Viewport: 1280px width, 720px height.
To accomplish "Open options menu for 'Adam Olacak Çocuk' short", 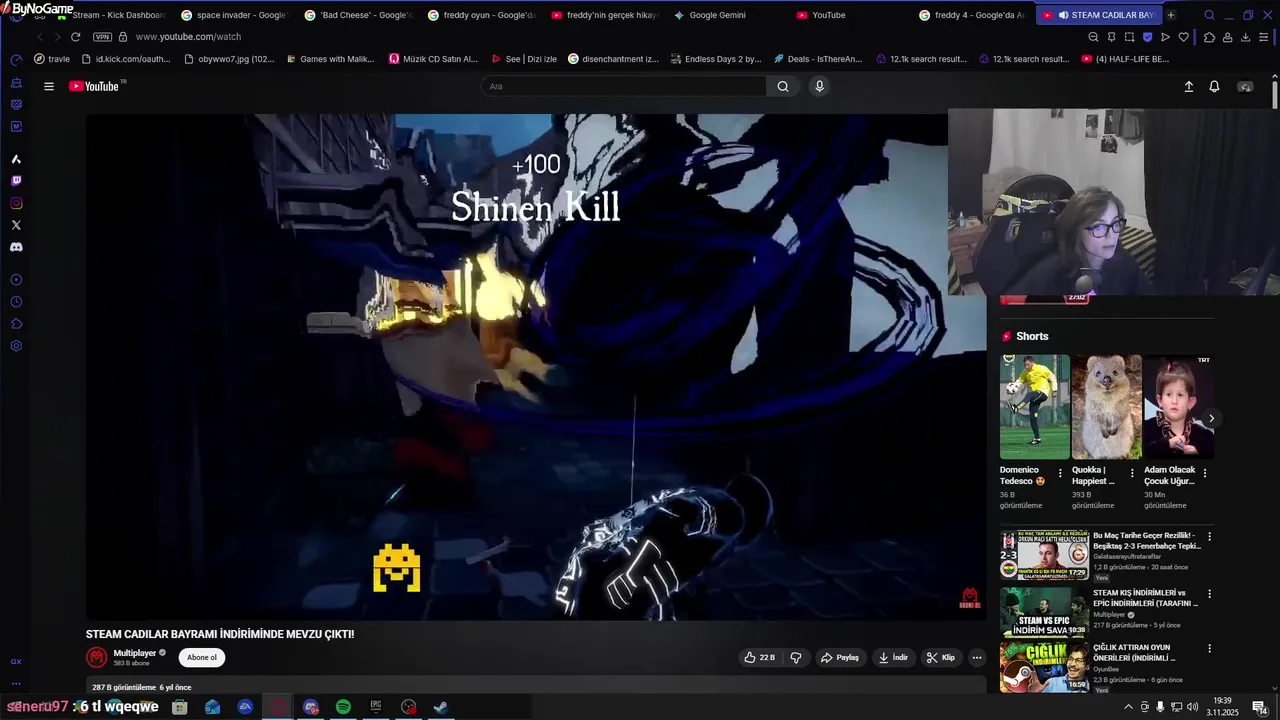I will tap(1205, 473).
